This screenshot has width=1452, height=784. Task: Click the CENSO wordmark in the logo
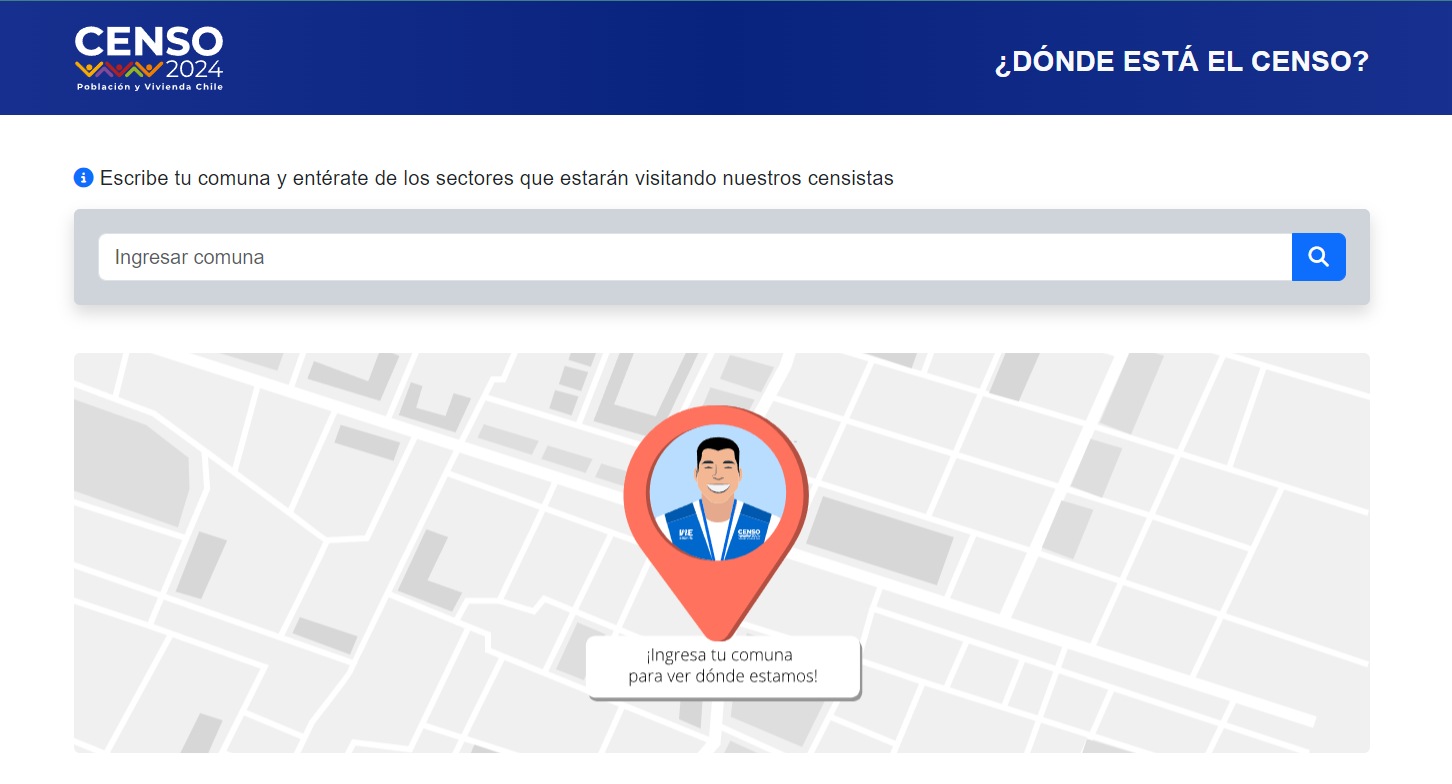pos(148,43)
